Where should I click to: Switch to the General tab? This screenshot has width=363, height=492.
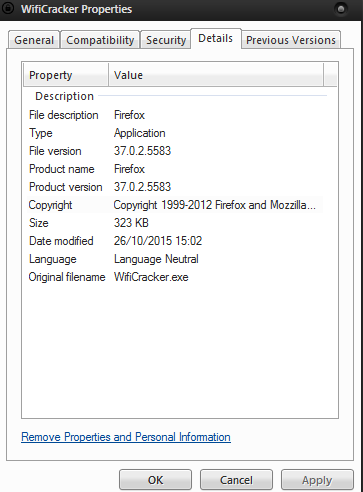point(34,40)
